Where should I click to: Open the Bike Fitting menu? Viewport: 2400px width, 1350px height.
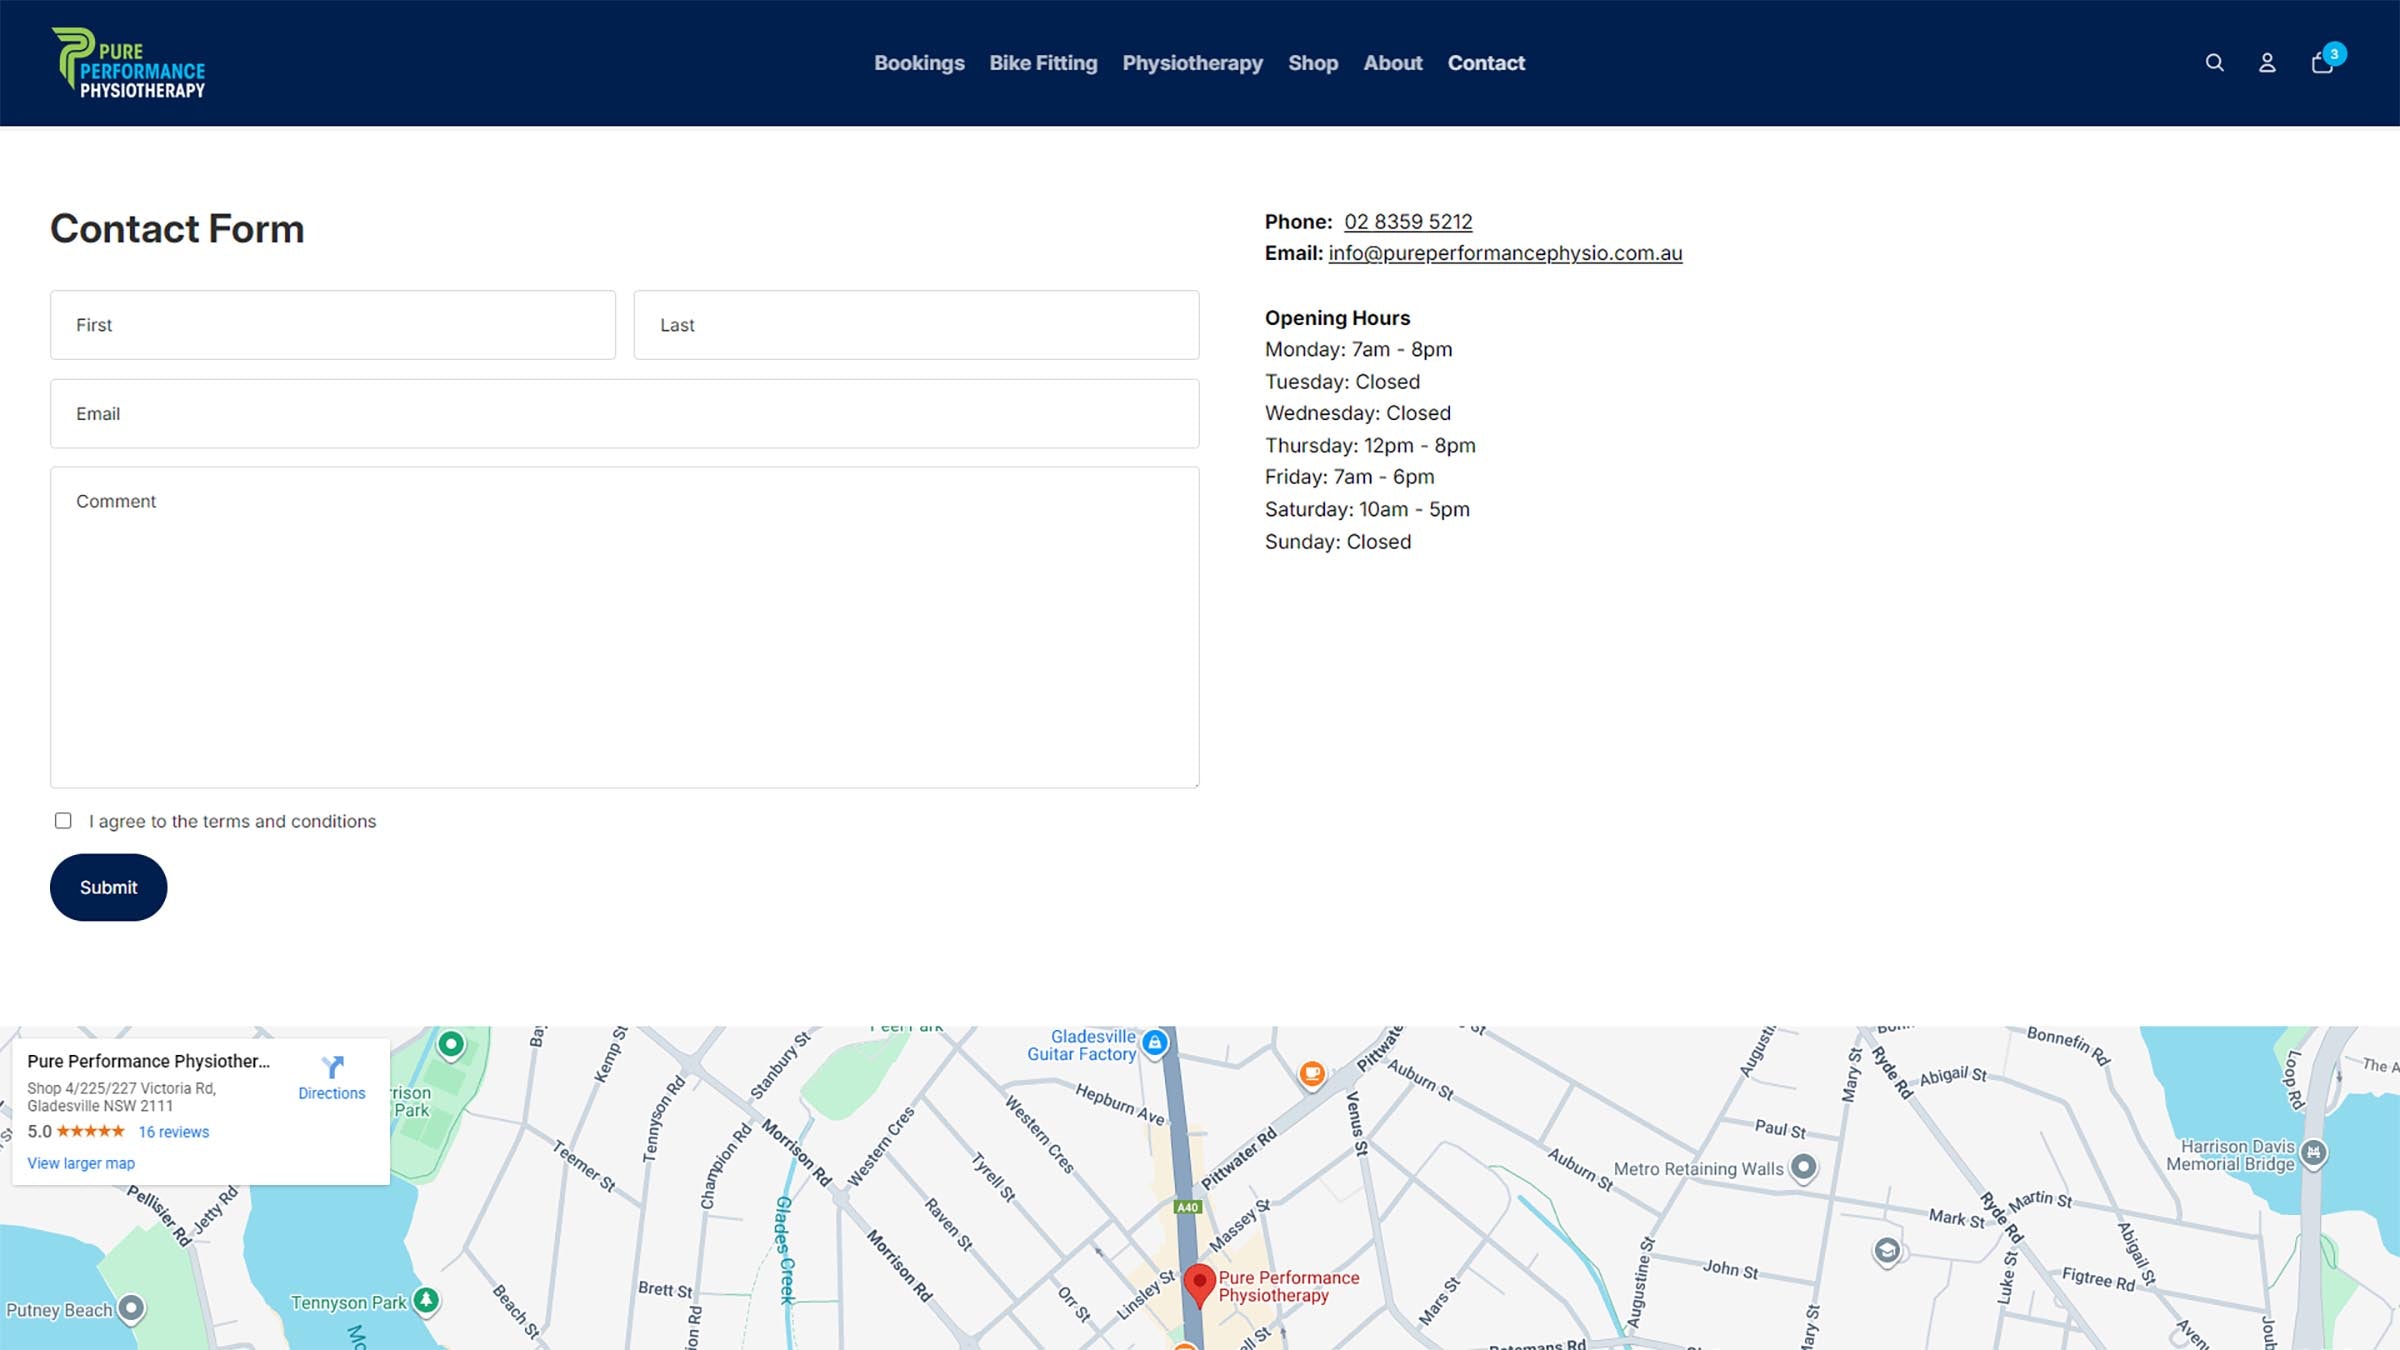coord(1043,63)
